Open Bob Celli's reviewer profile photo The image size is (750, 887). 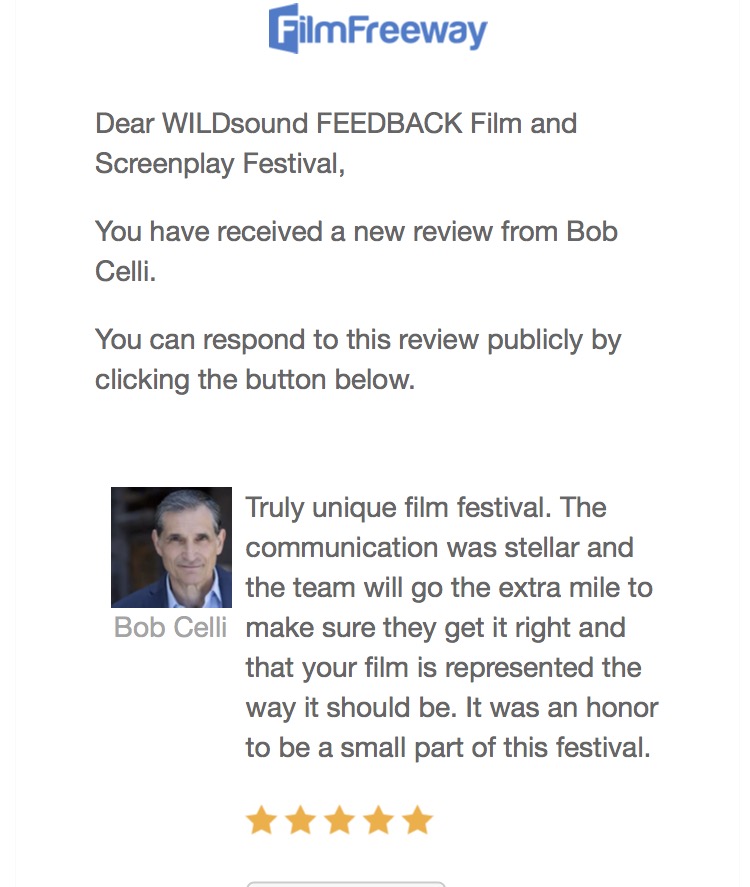171,547
